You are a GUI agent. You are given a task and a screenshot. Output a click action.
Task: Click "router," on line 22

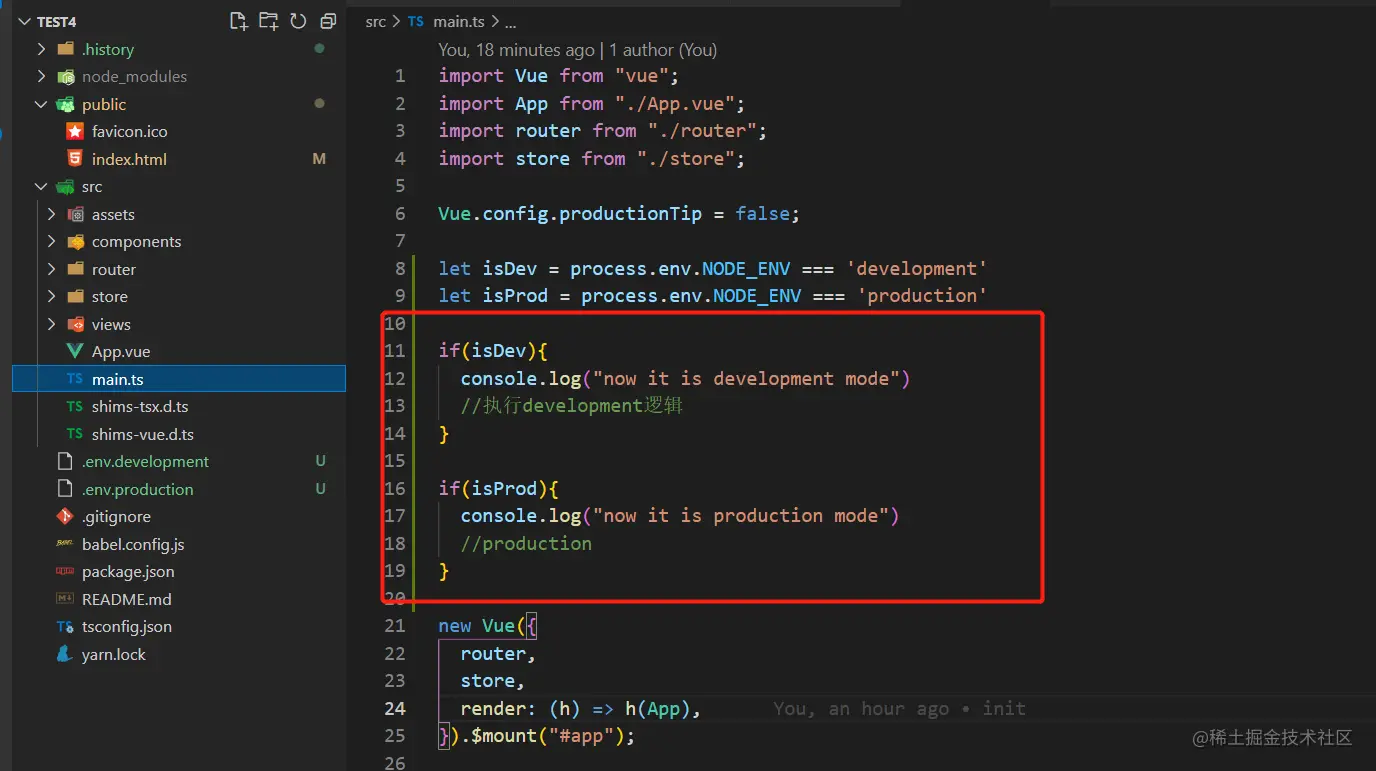click(x=498, y=654)
